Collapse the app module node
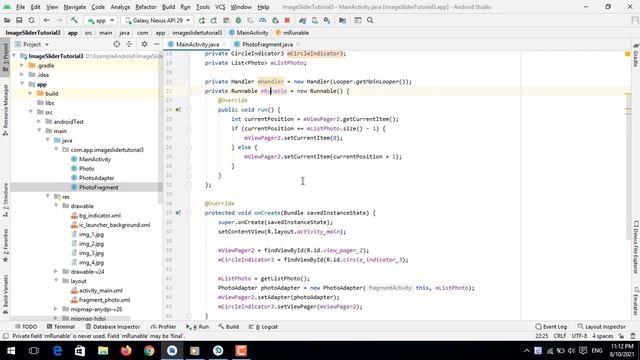Image resolution: width=640 pixels, height=360 pixels. point(23,84)
